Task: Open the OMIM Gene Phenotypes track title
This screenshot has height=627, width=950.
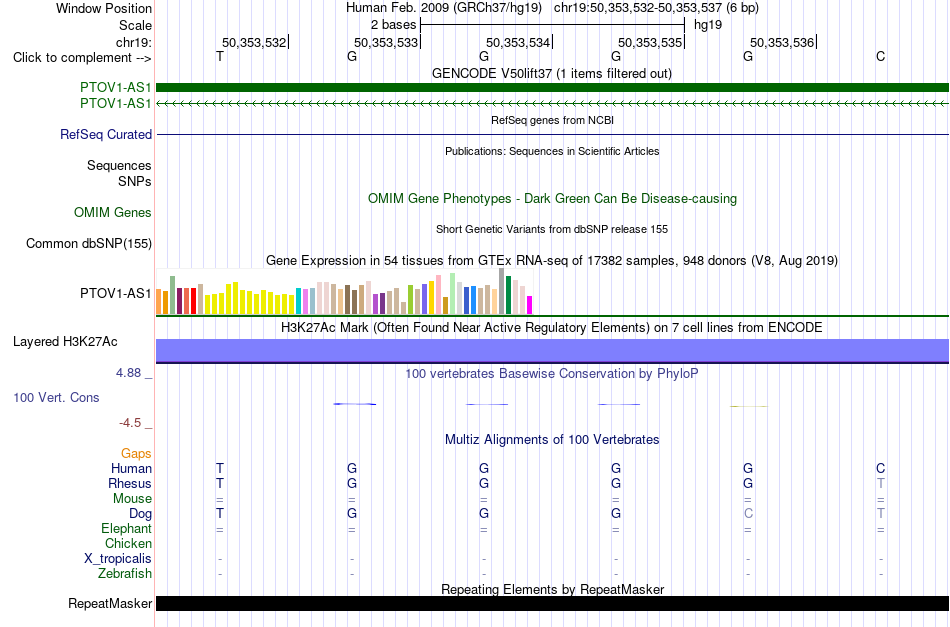Action: click(552, 199)
